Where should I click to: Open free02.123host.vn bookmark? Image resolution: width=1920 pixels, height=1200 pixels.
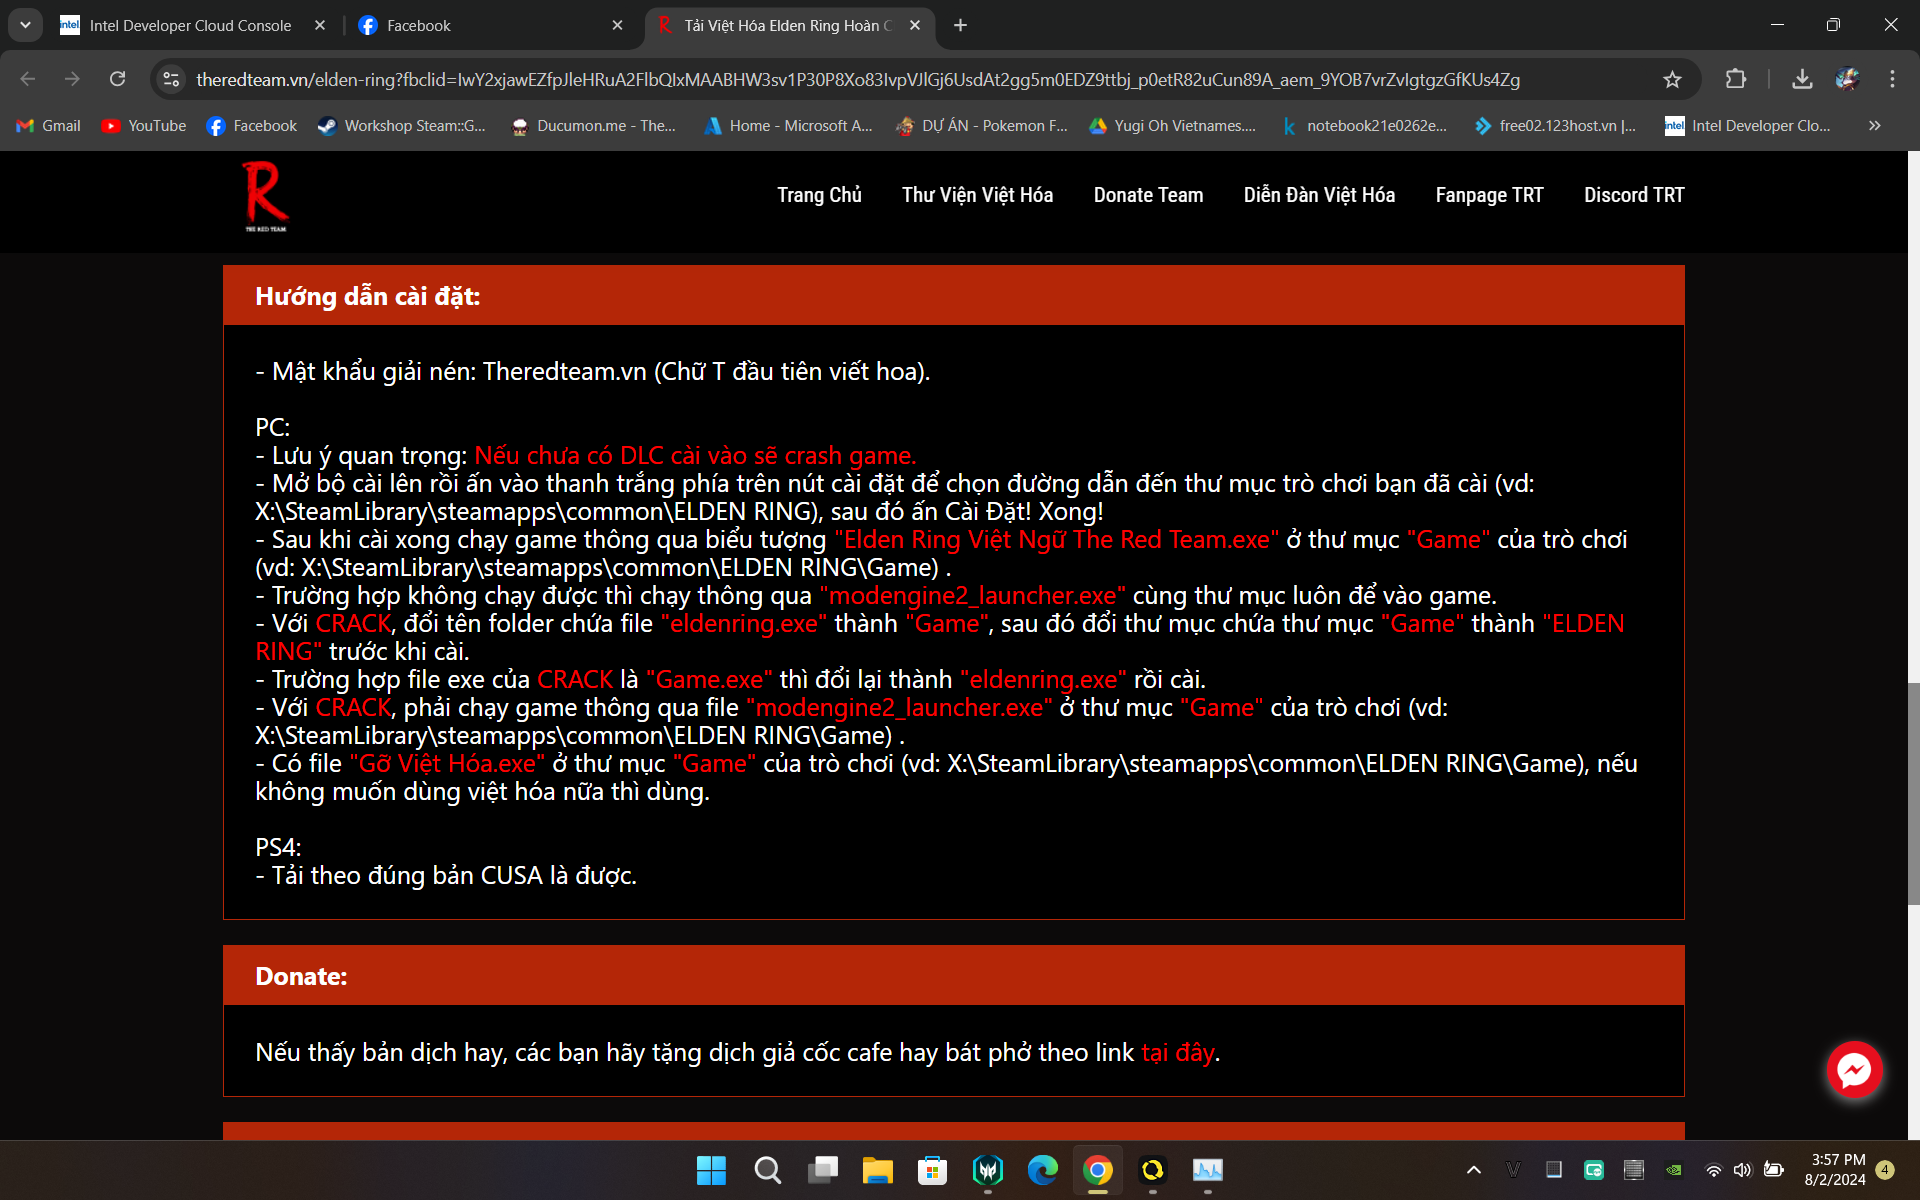point(1555,126)
